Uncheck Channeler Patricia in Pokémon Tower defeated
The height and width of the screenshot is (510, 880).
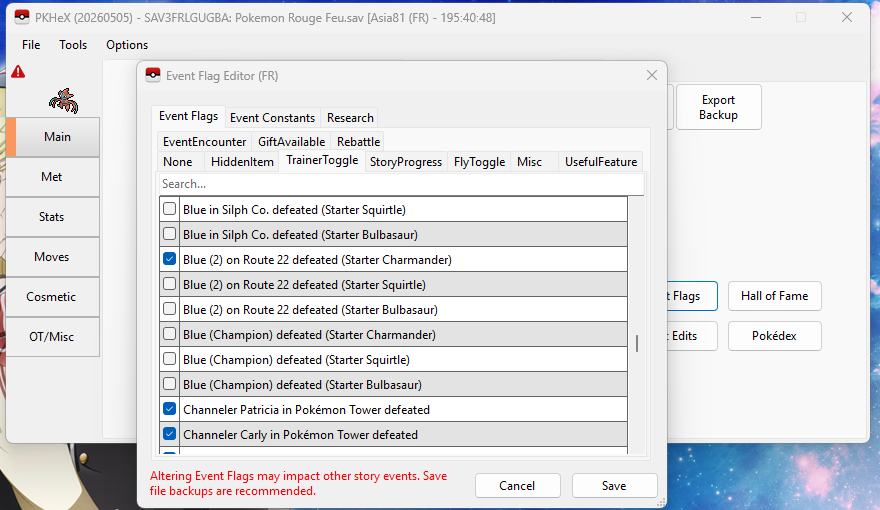(x=169, y=409)
